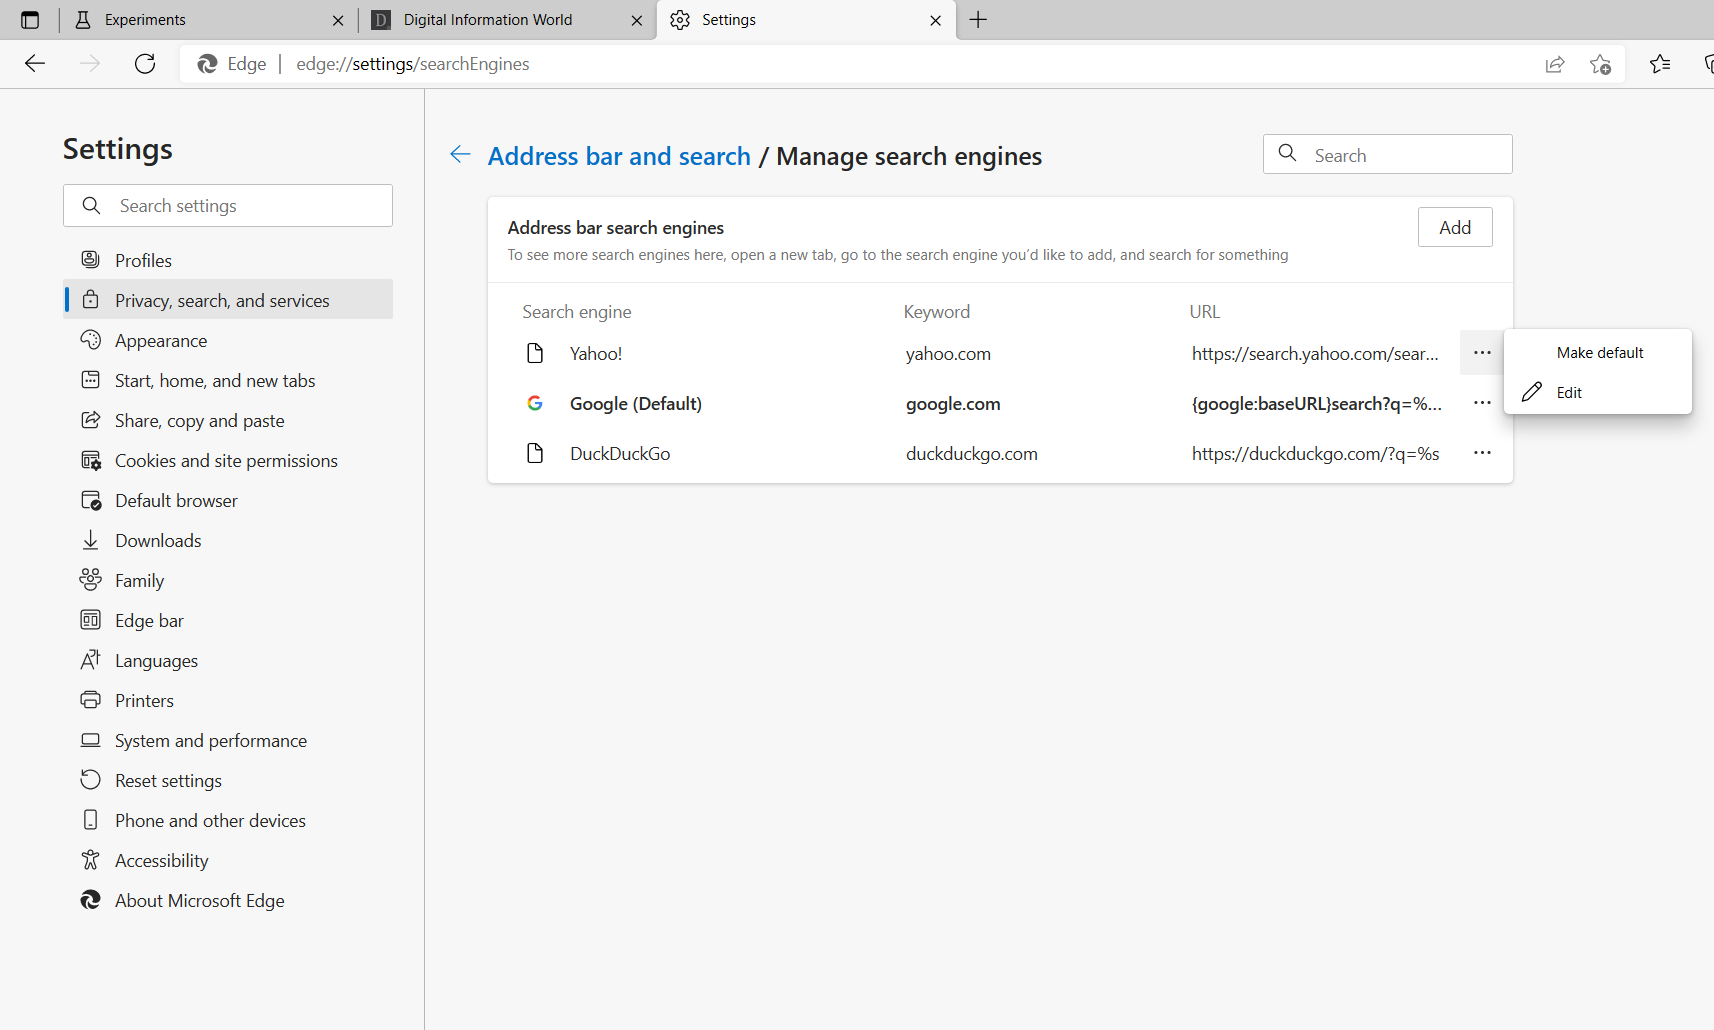1714x1030 pixels.
Task: Choose Make default from the context menu
Action: (1598, 353)
